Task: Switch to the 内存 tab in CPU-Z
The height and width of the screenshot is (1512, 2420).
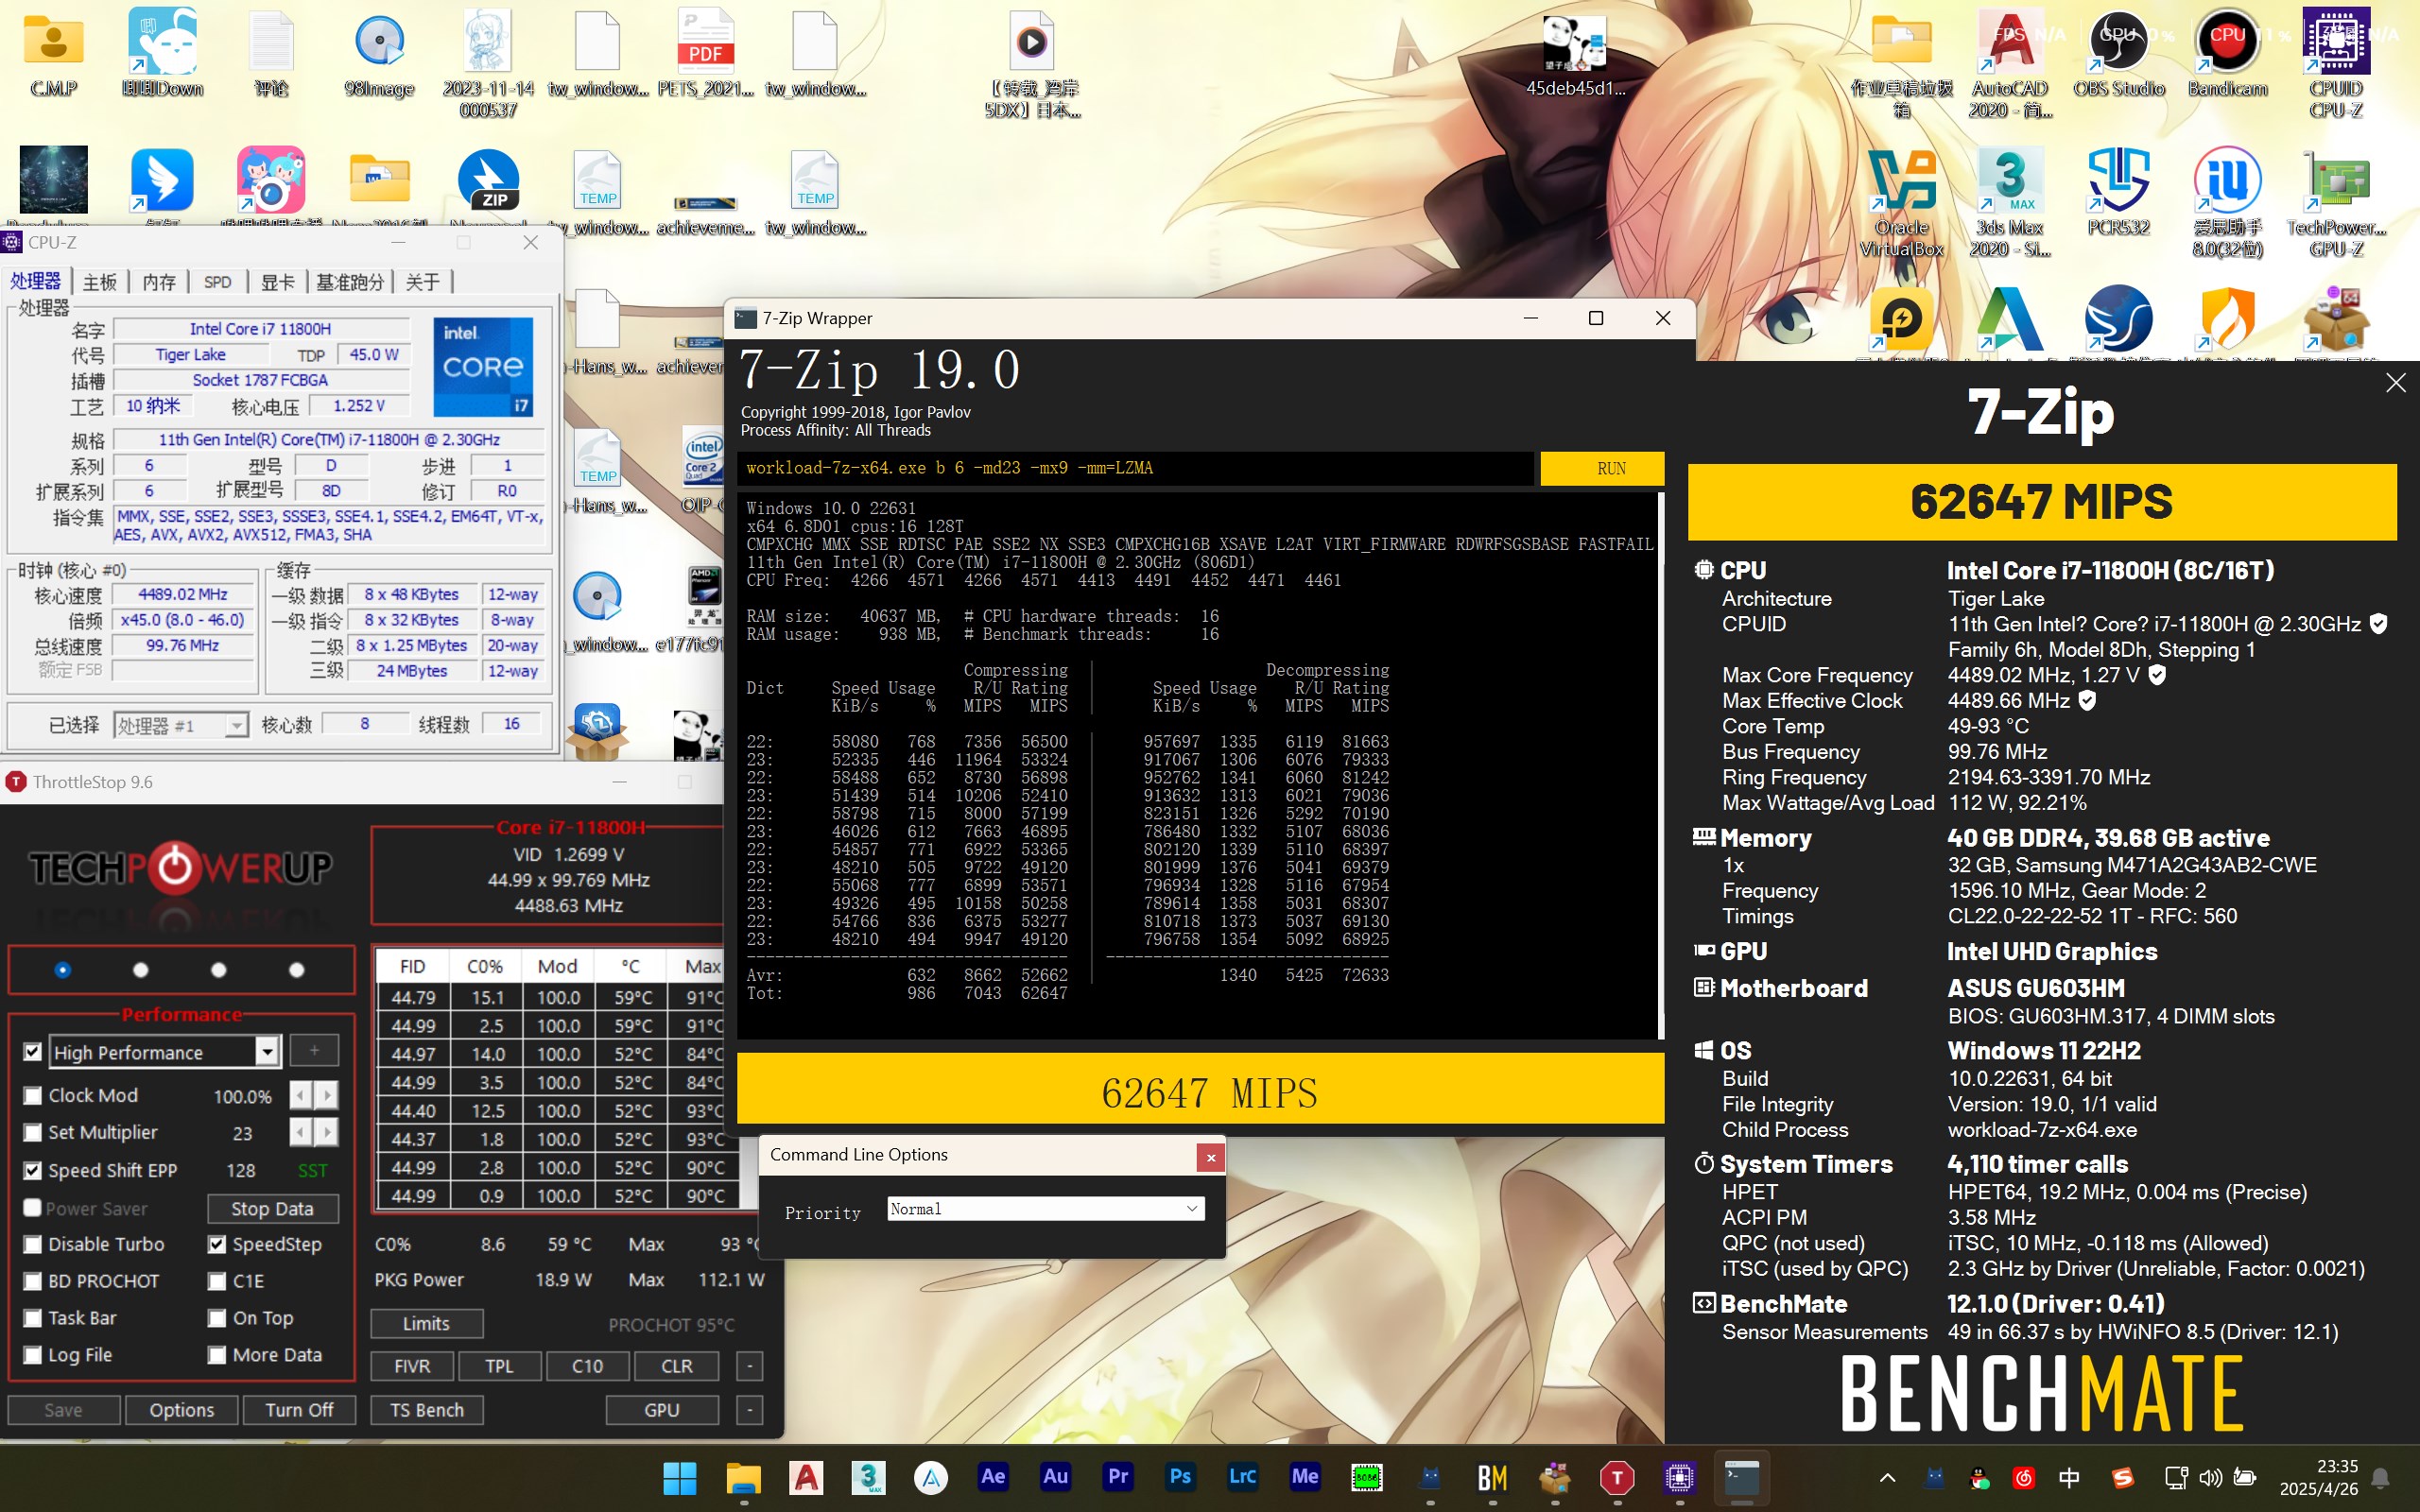Action: coord(158,283)
